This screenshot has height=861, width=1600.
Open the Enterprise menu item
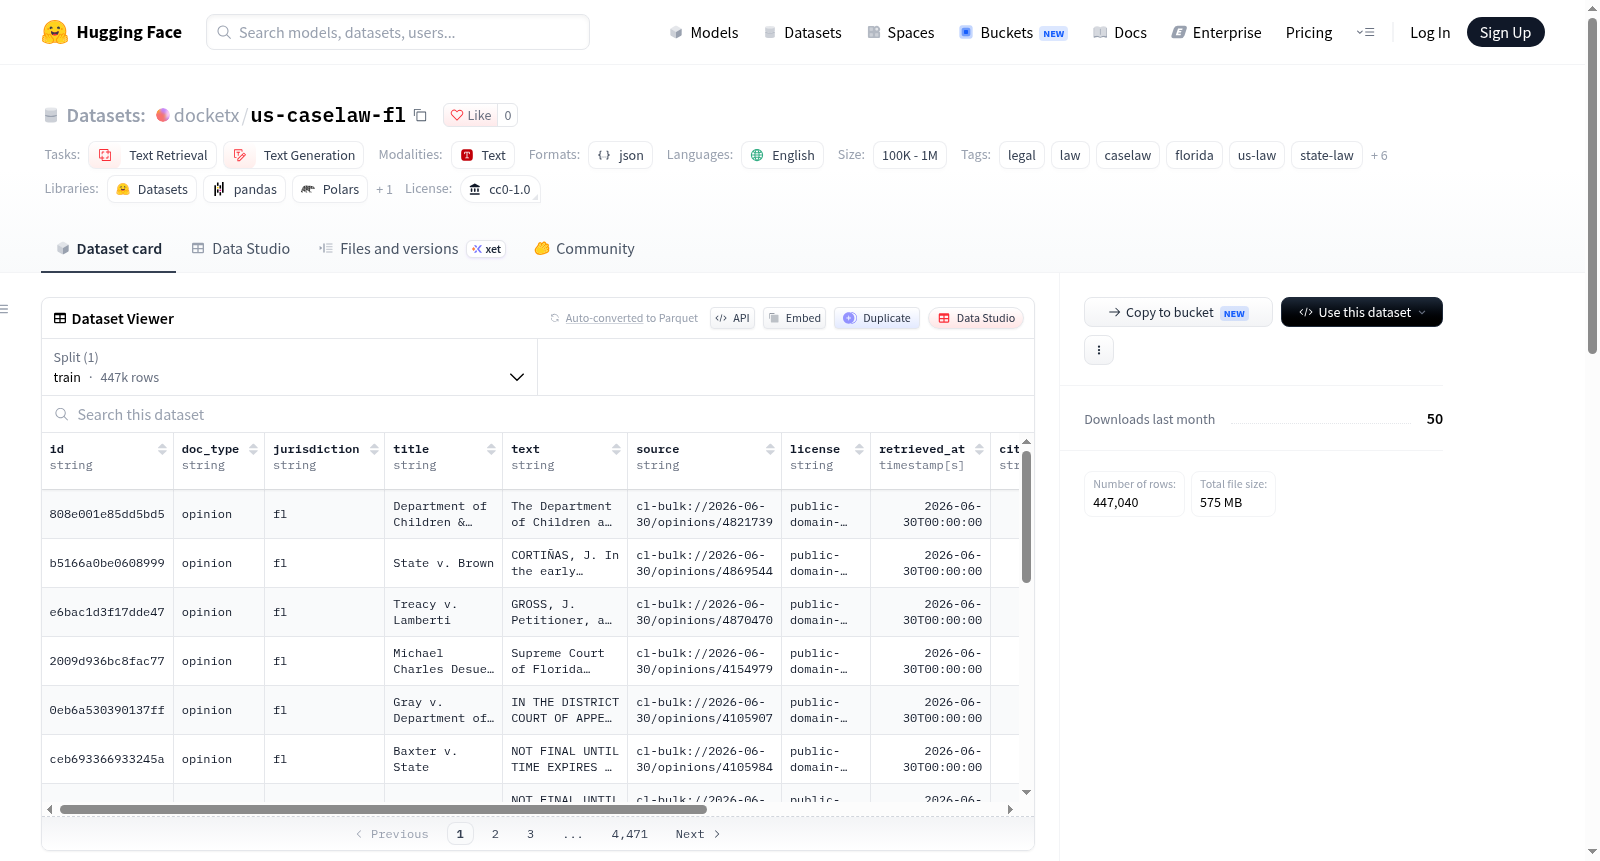pos(1216,32)
